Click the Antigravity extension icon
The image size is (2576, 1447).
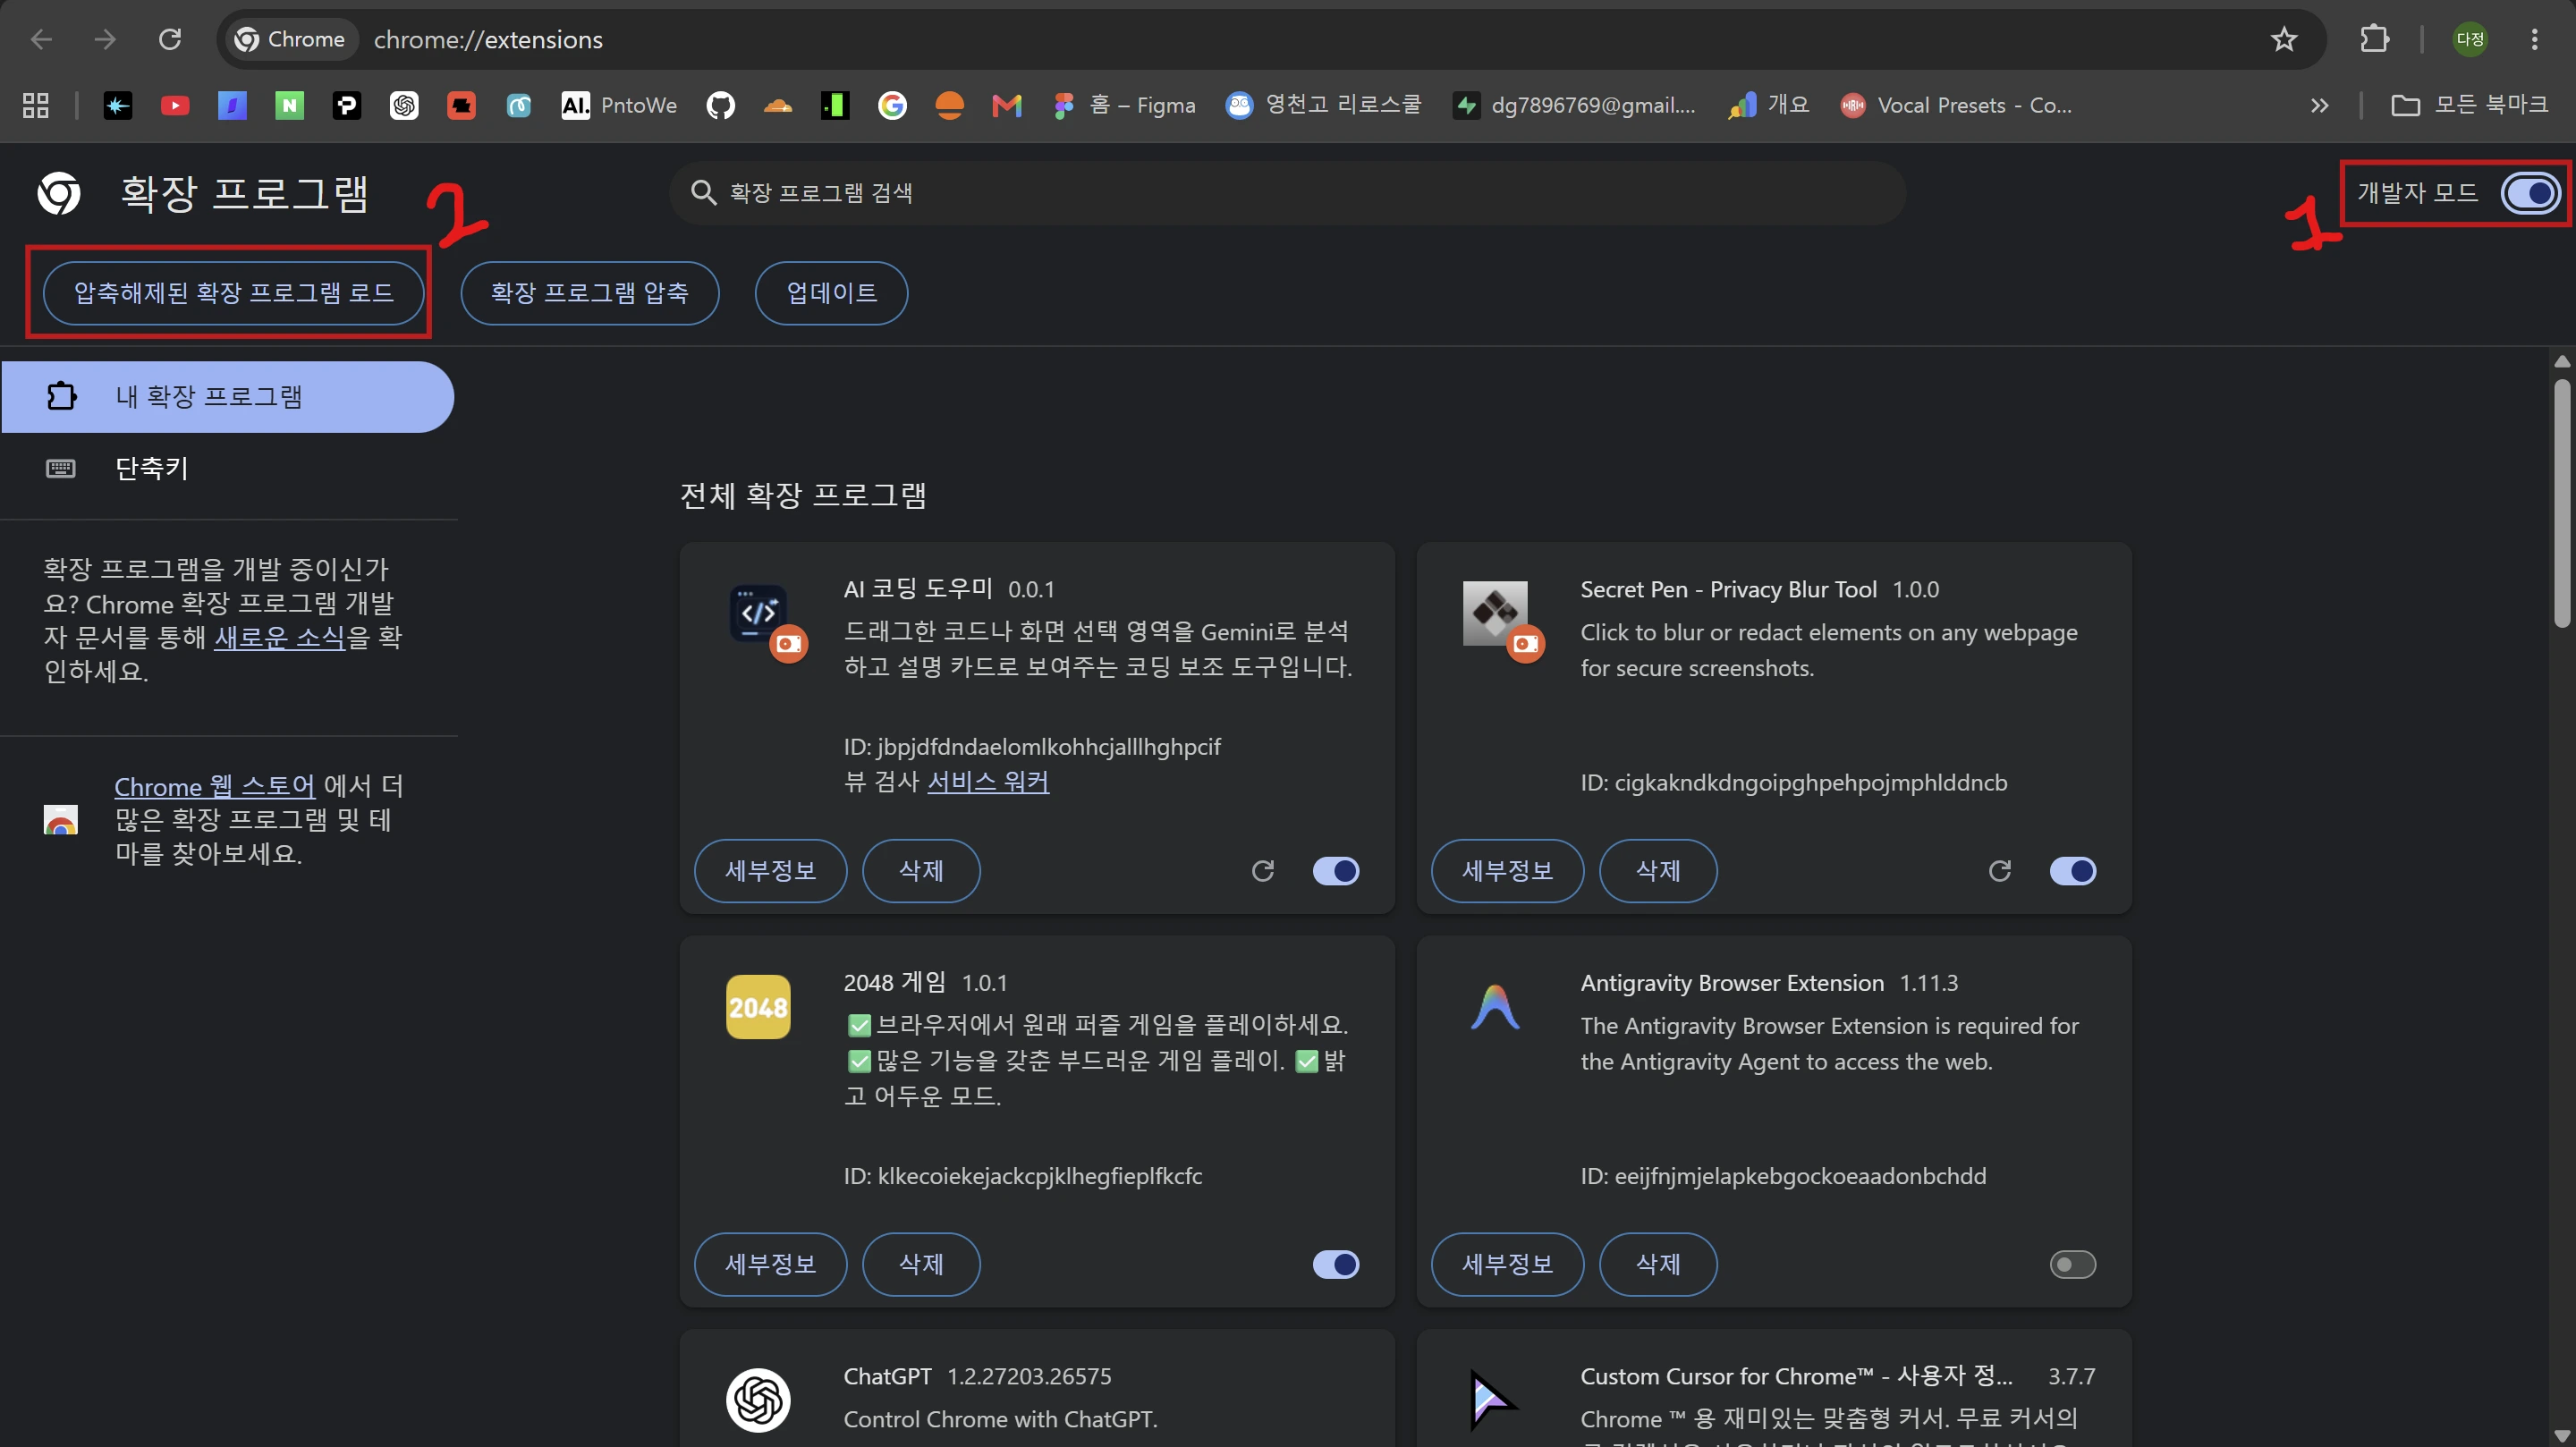tap(1495, 1007)
